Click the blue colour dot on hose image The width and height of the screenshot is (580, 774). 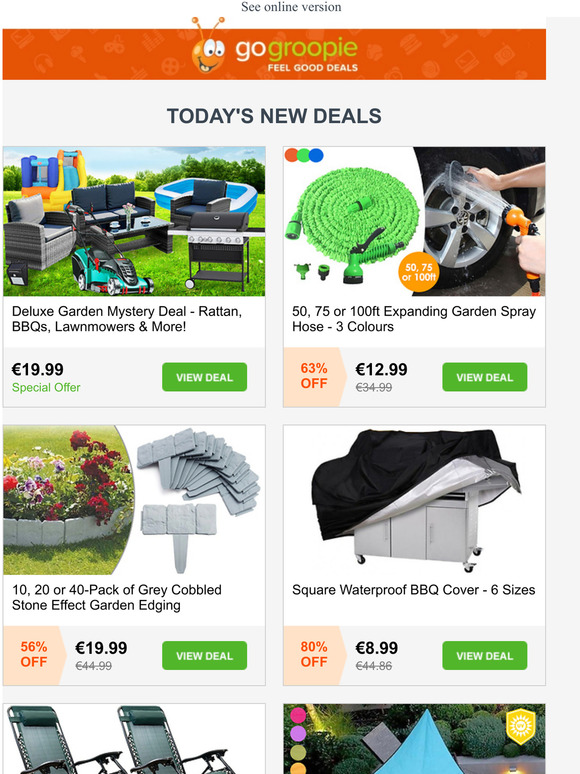(316, 155)
